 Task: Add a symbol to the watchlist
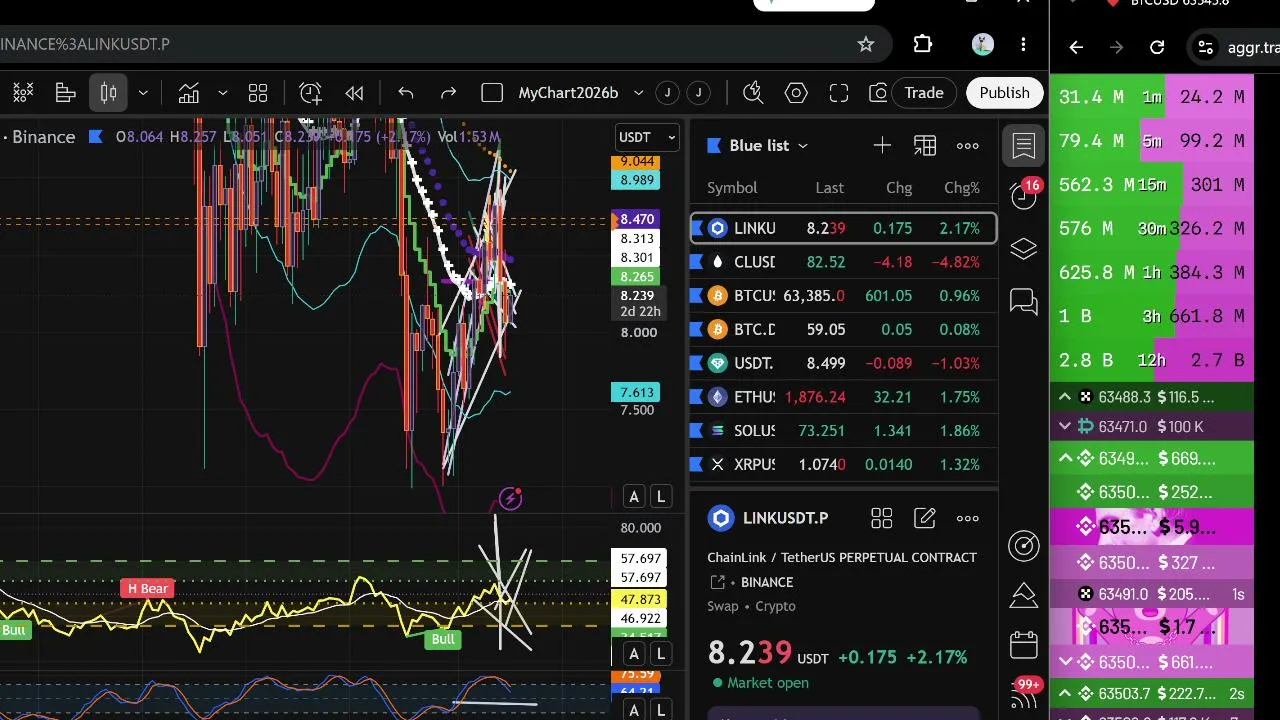point(882,146)
